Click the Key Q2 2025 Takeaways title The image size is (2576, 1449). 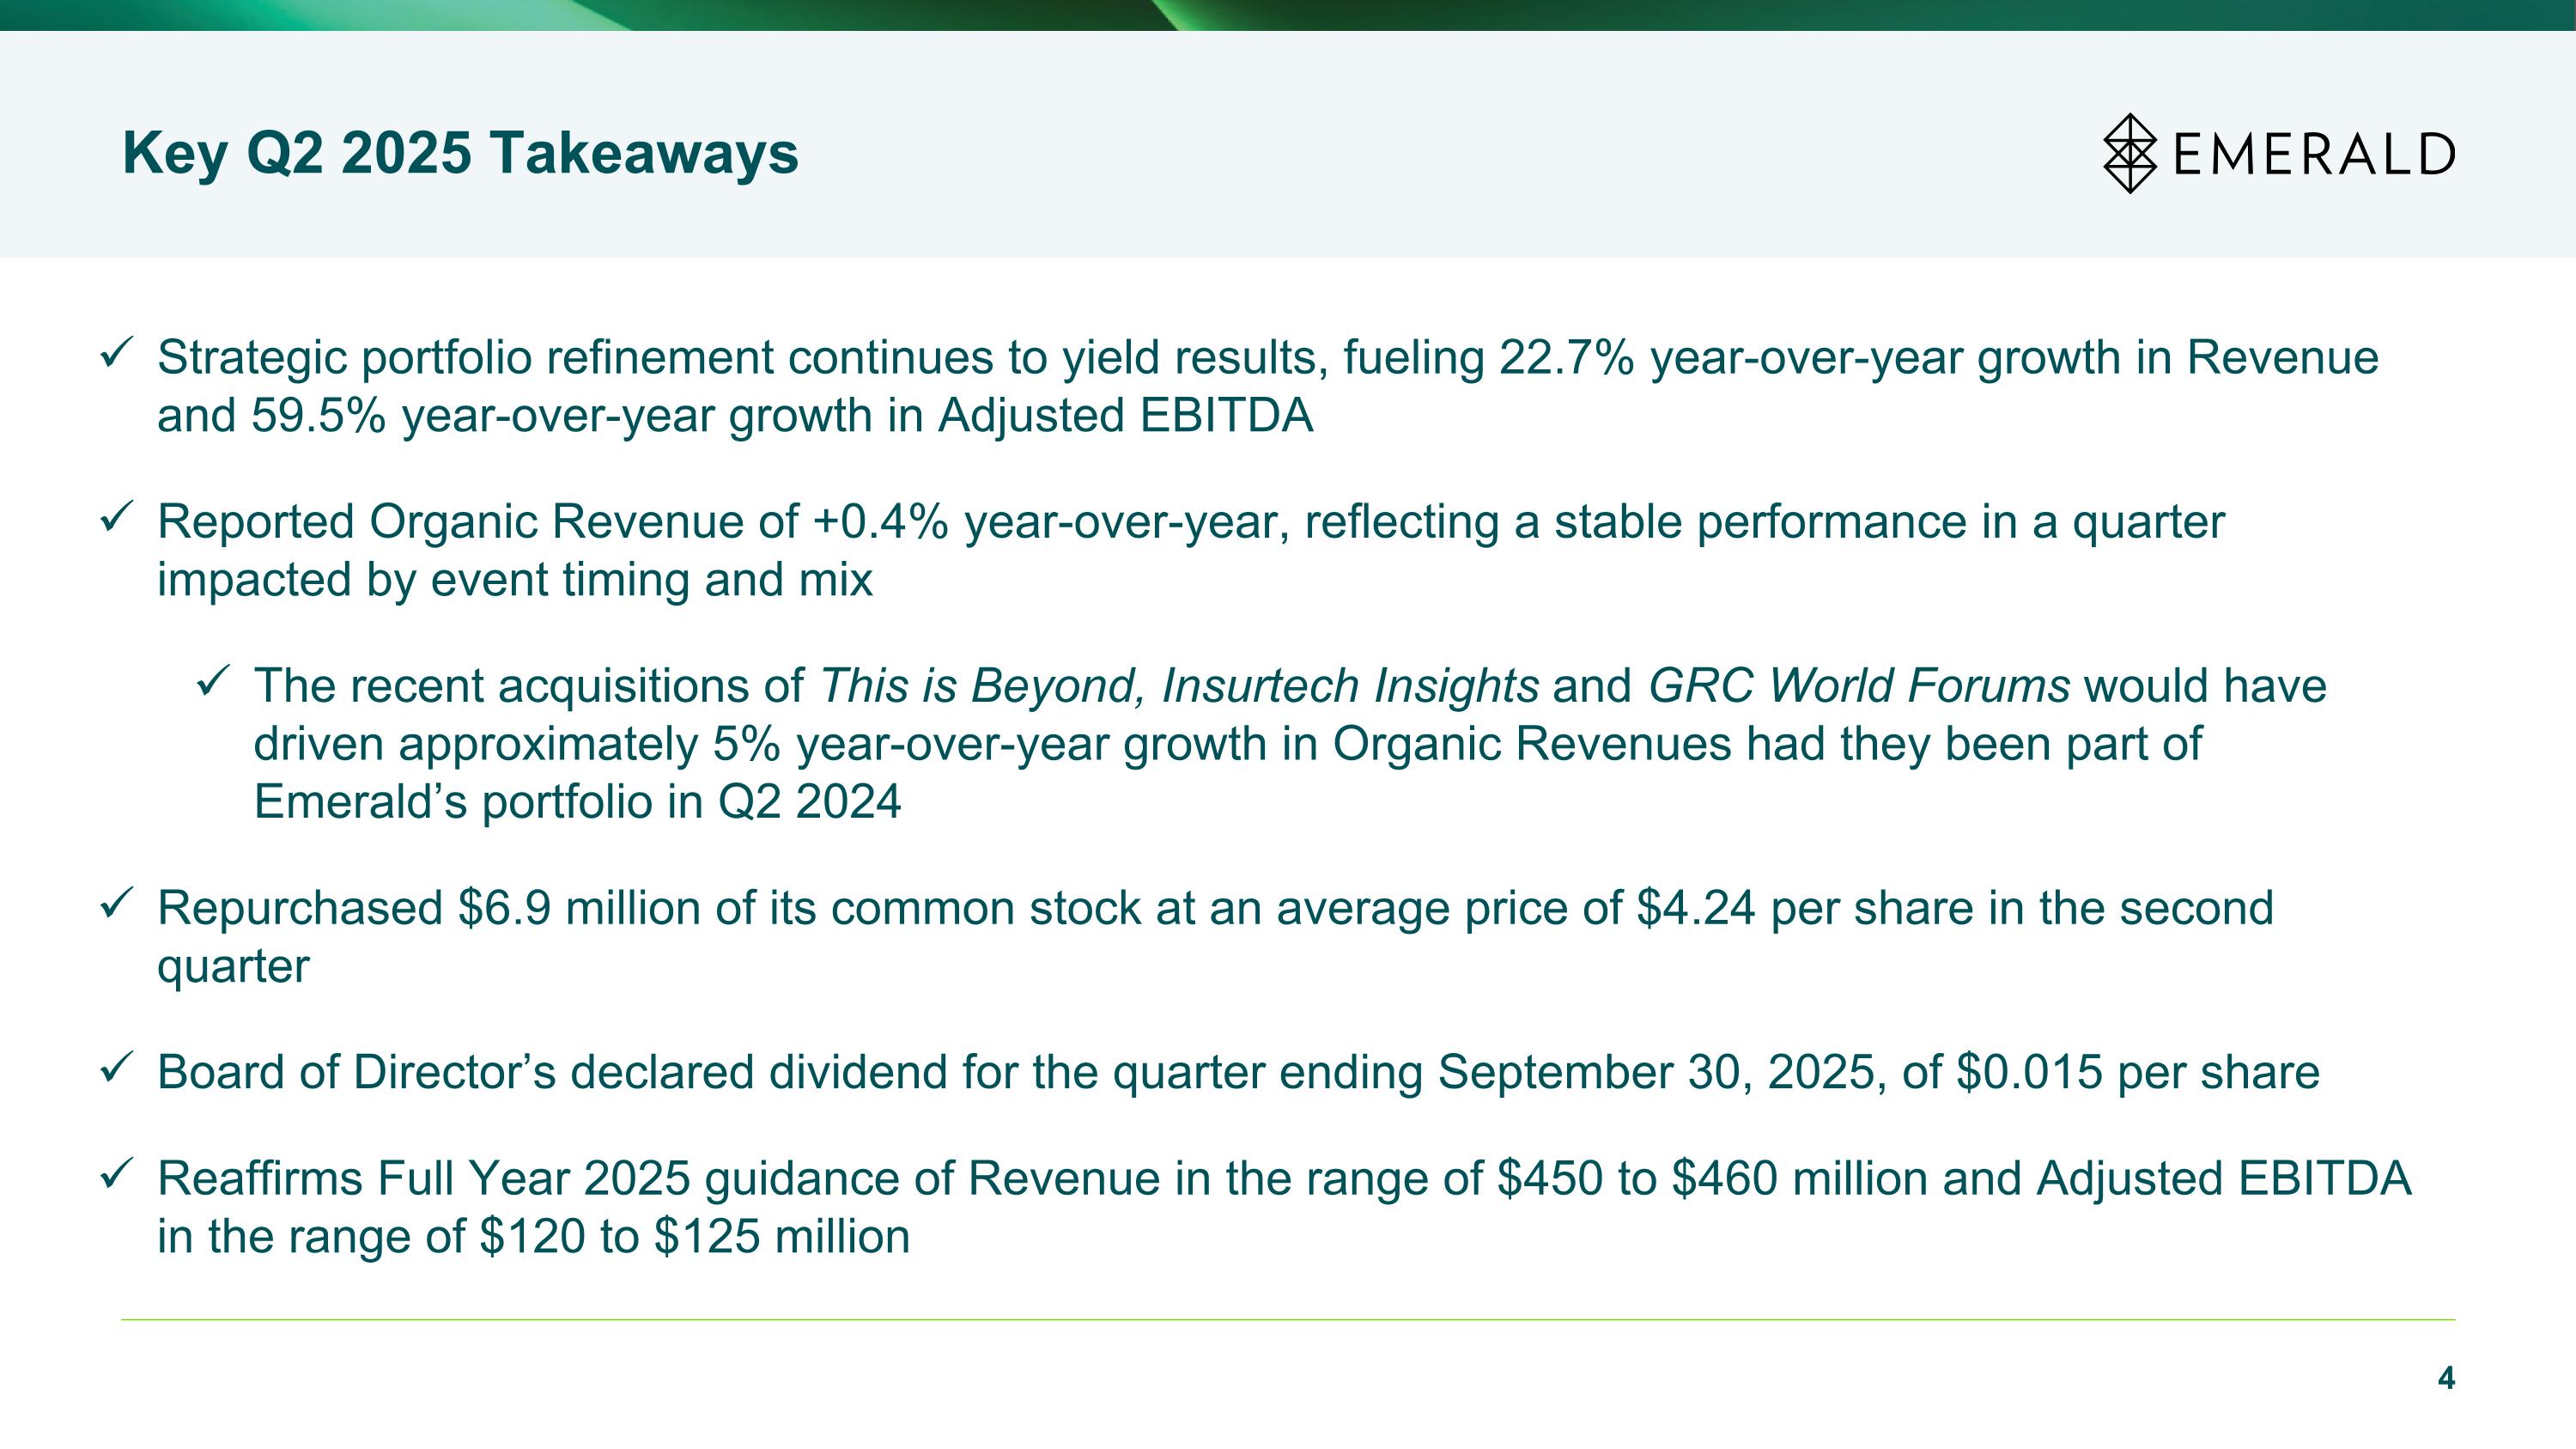point(460,153)
